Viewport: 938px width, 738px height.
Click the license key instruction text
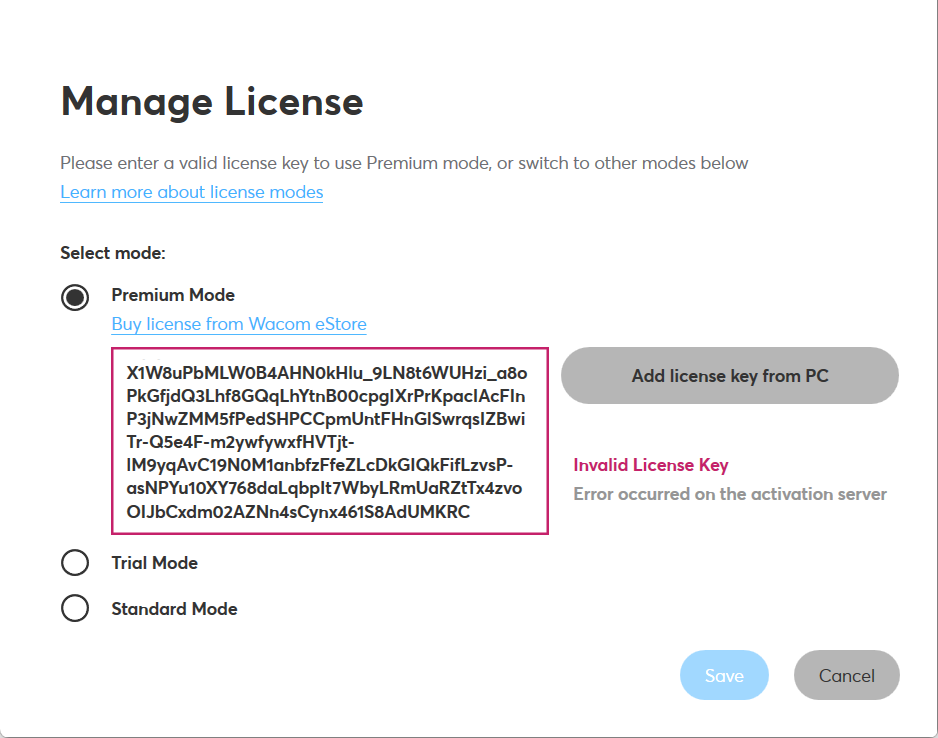pyautogui.click(x=404, y=162)
